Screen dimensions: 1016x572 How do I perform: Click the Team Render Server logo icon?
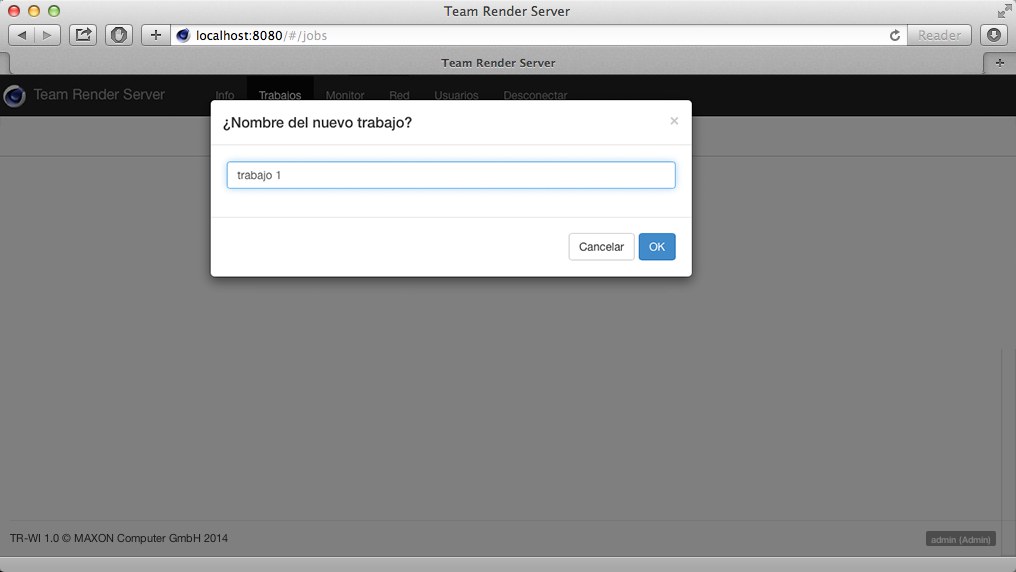(14, 96)
